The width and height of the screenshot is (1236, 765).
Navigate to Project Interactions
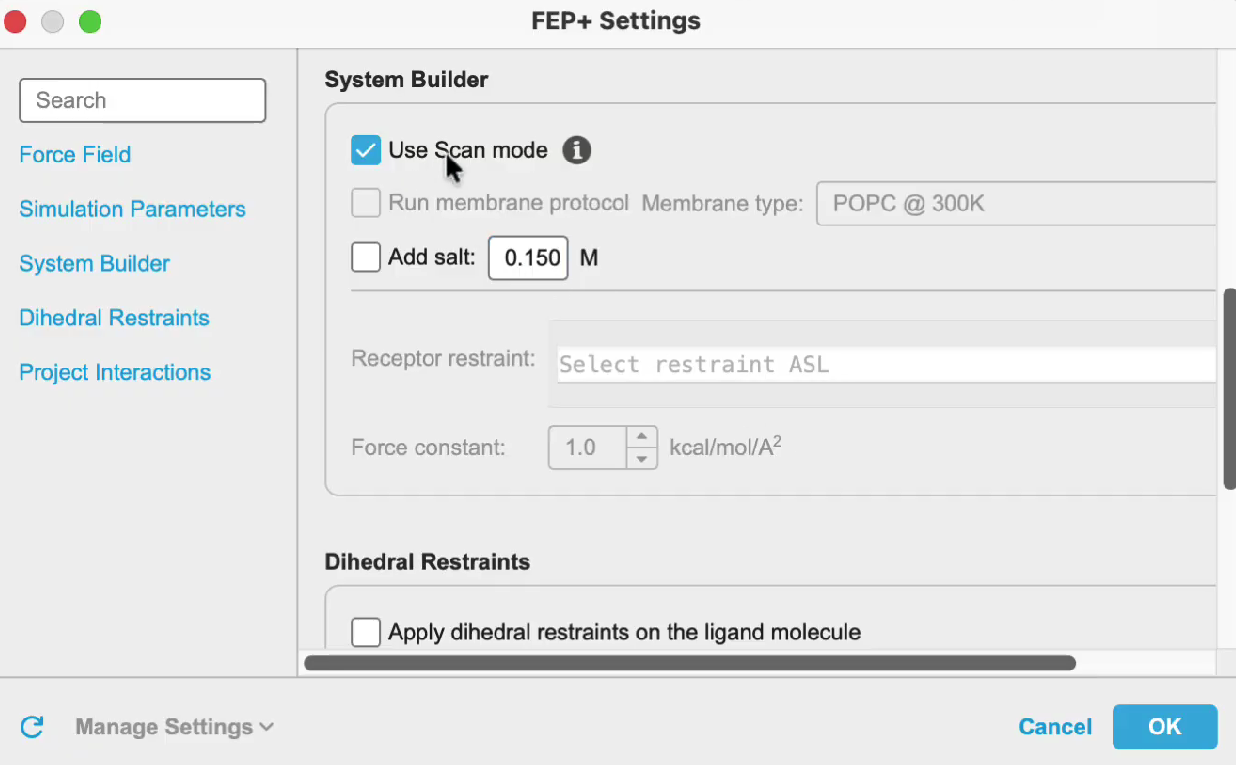[x=115, y=372]
